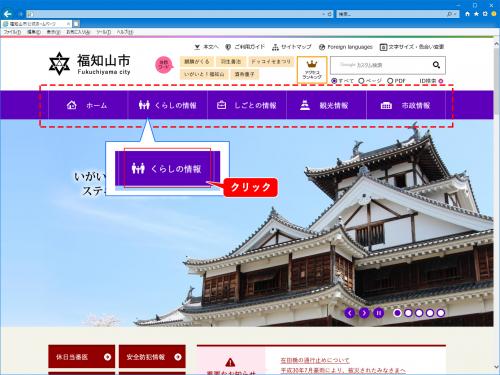Click the Fukuchiyama city star logo
The height and width of the screenshot is (375, 500).
tap(59, 63)
